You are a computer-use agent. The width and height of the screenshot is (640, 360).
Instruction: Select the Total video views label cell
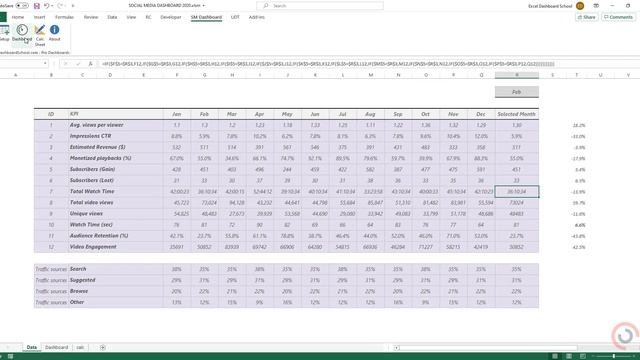116,202
